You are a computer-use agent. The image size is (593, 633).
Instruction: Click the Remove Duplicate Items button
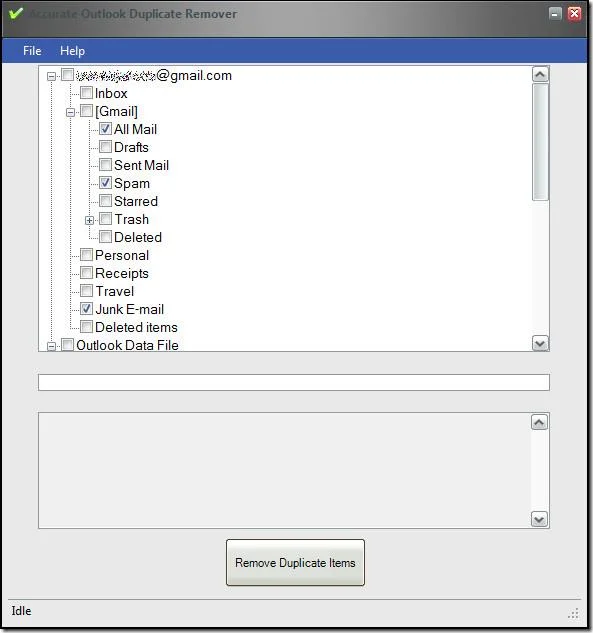point(295,562)
